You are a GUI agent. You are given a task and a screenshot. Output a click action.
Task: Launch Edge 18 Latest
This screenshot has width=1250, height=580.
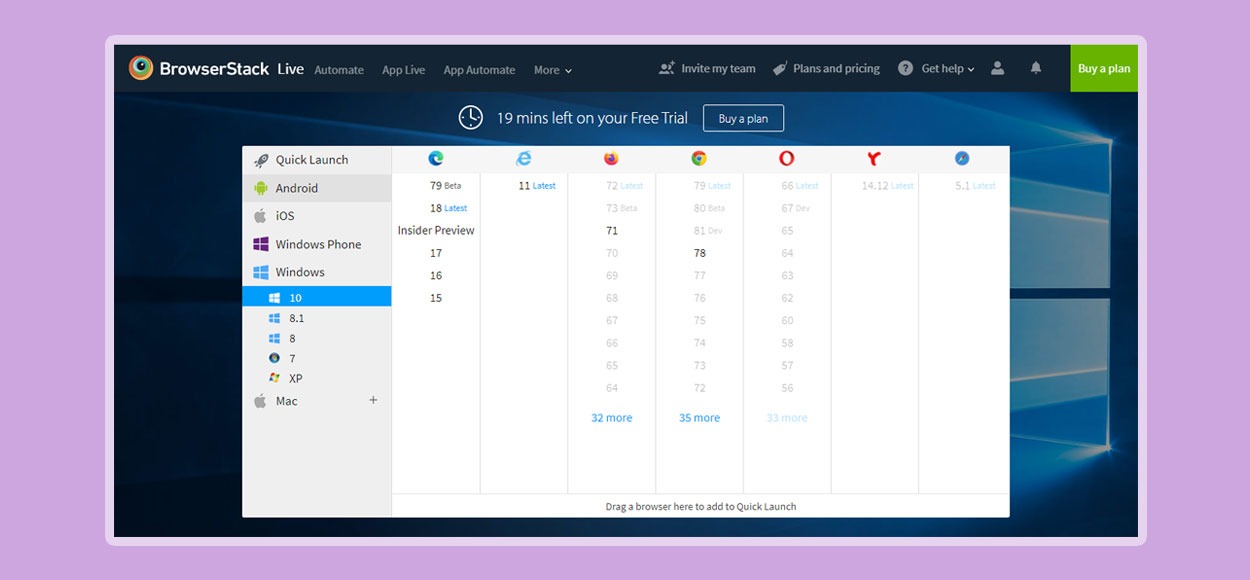(448, 208)
